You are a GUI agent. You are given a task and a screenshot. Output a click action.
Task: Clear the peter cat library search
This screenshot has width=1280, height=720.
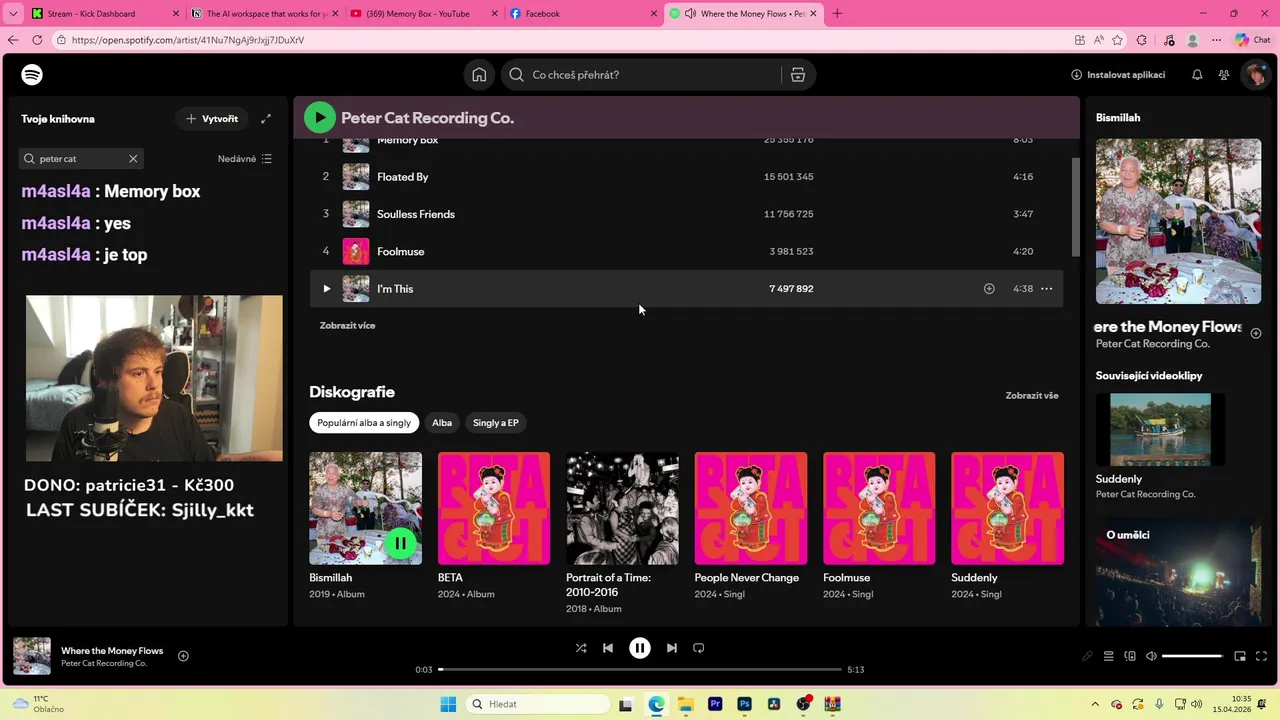pyautogui.click(x=133, y=159)
